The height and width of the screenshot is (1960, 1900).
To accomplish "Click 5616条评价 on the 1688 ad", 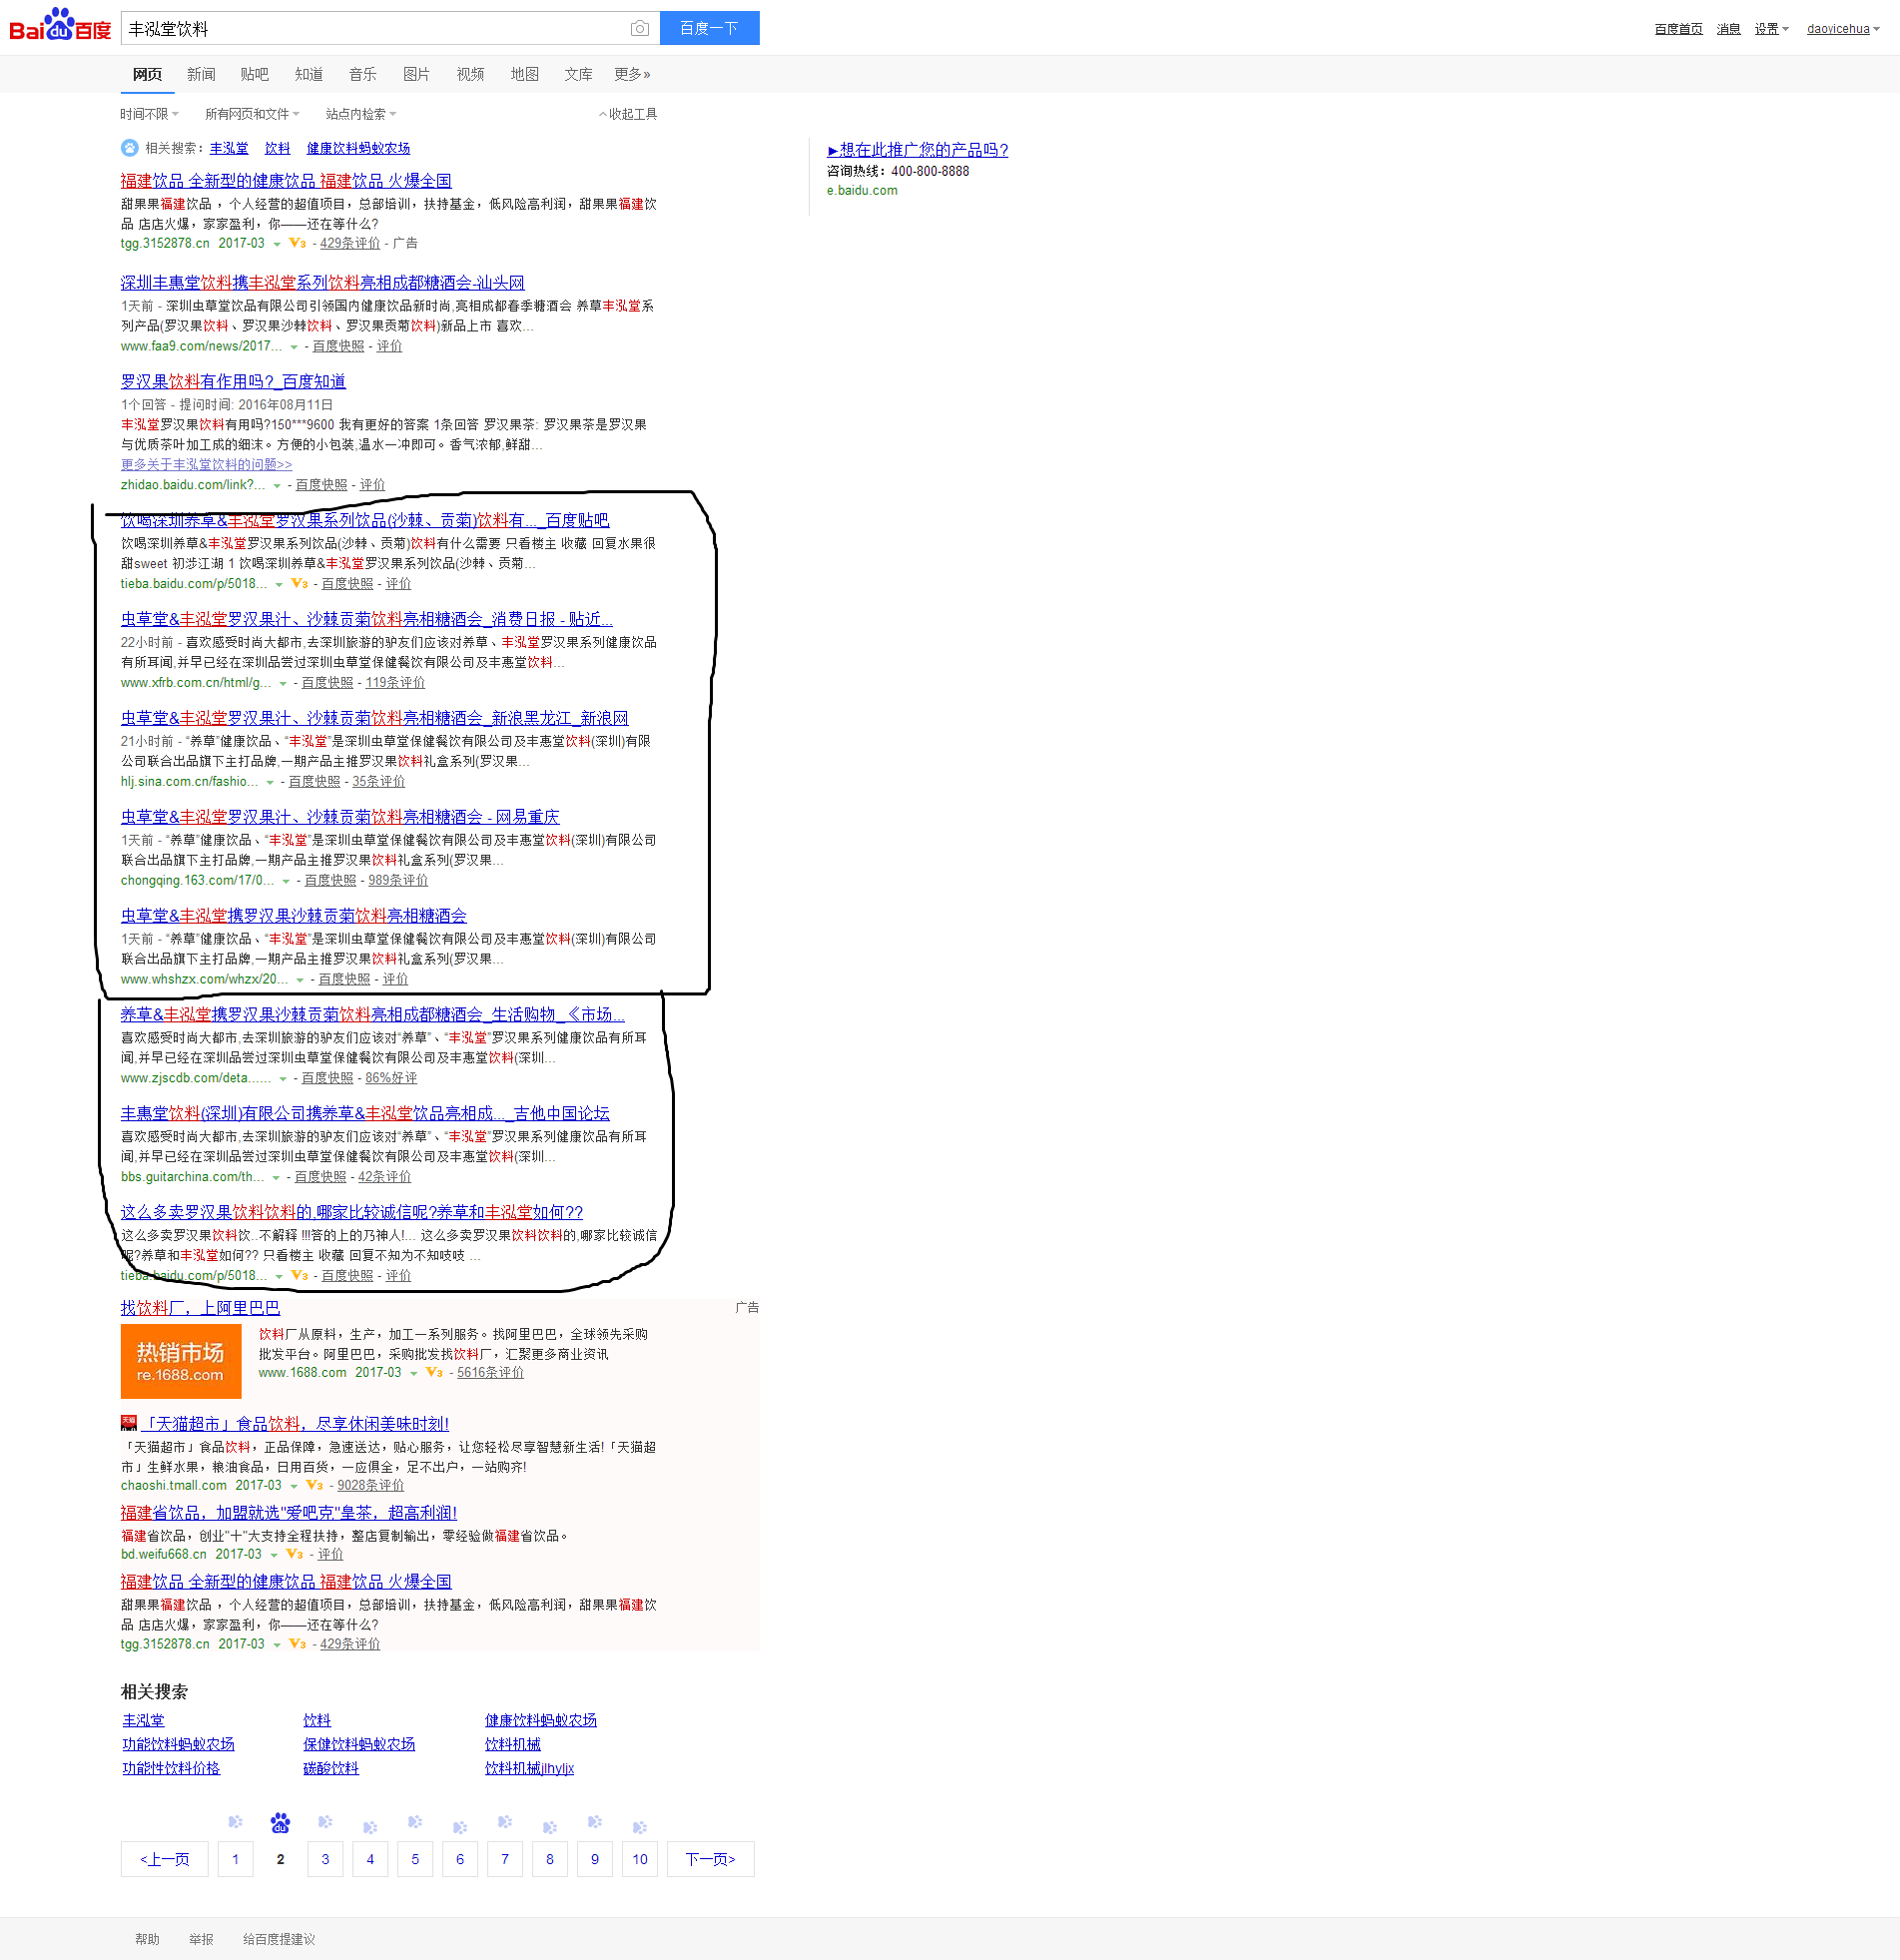I will point(490,1374).
